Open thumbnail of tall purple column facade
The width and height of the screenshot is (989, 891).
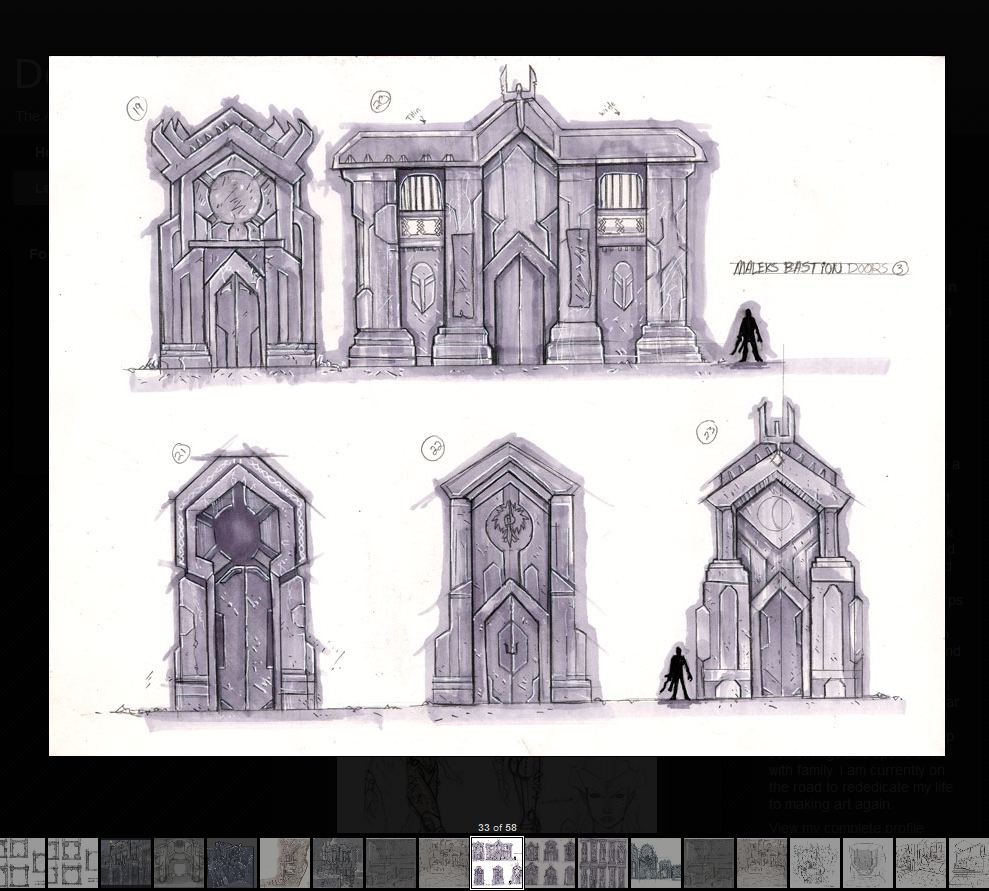pos(603,863)
